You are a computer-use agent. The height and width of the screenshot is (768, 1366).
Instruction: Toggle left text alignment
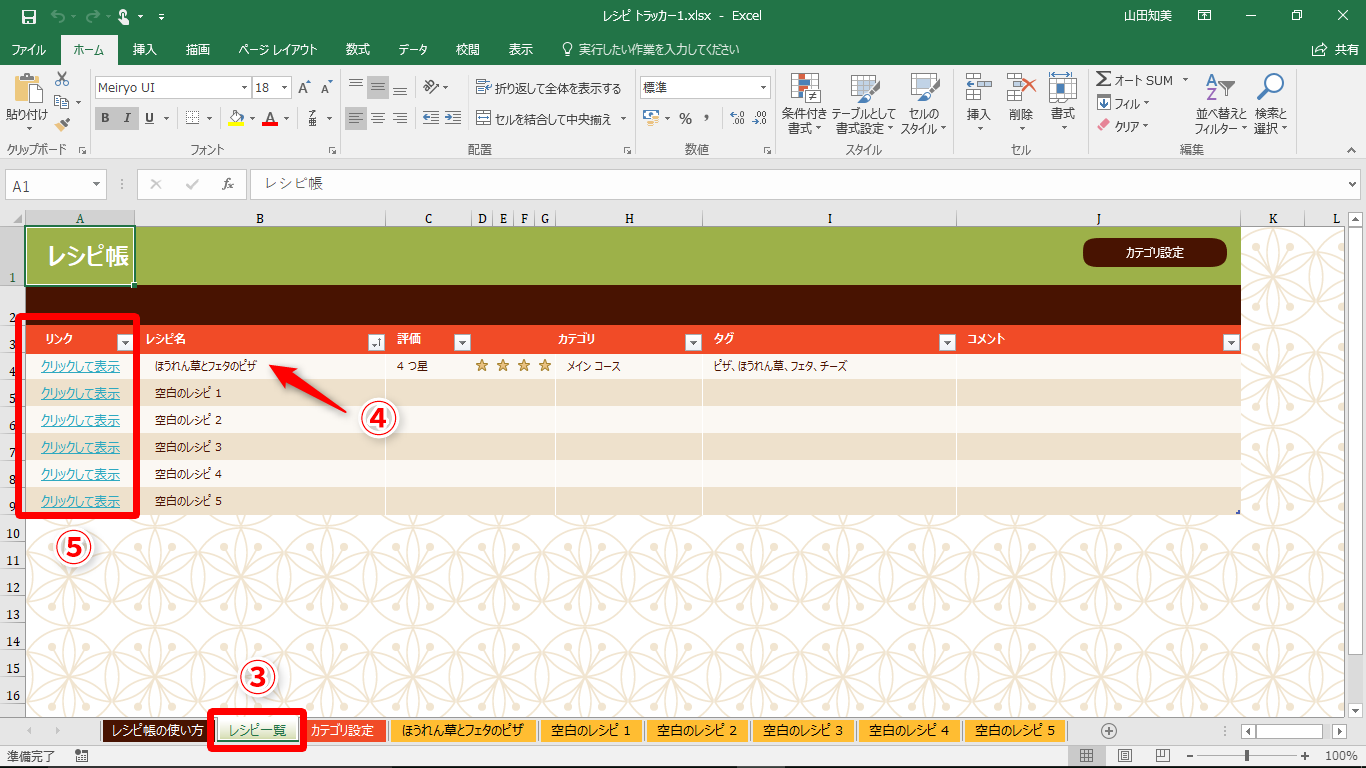coord(357,118)
